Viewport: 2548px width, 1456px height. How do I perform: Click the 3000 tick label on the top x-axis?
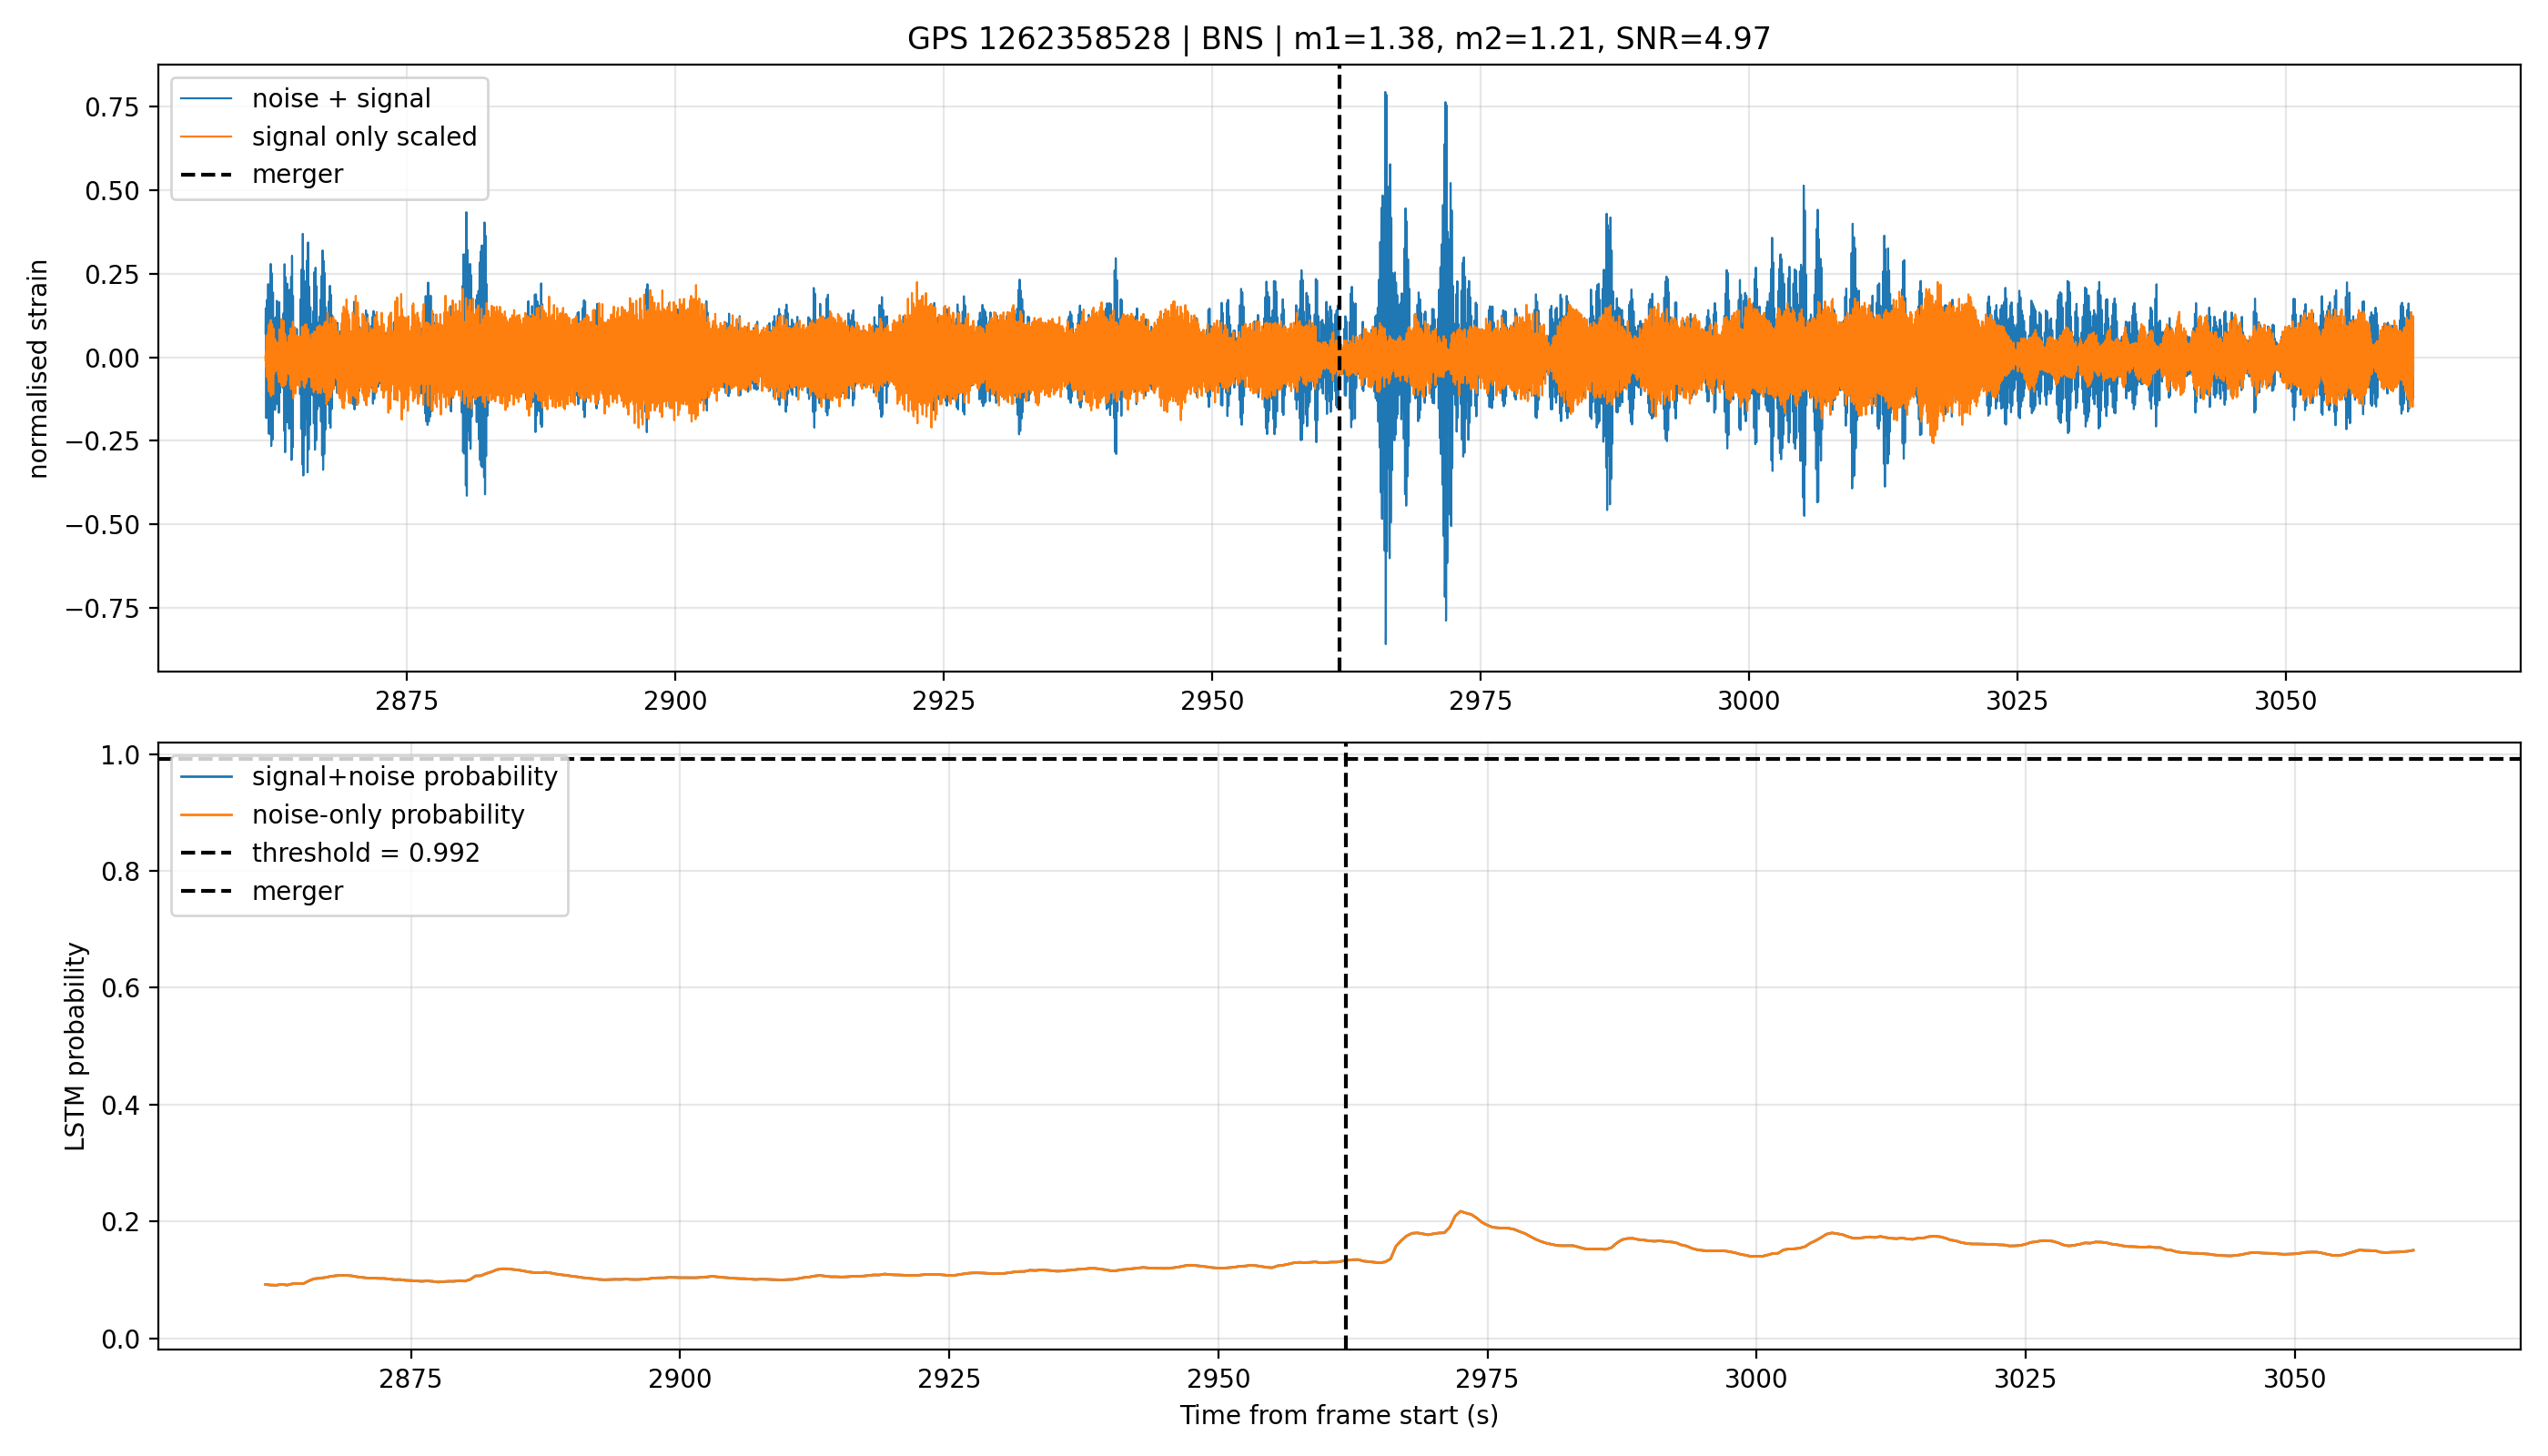pyautogui.click(x=1749, y=701)
